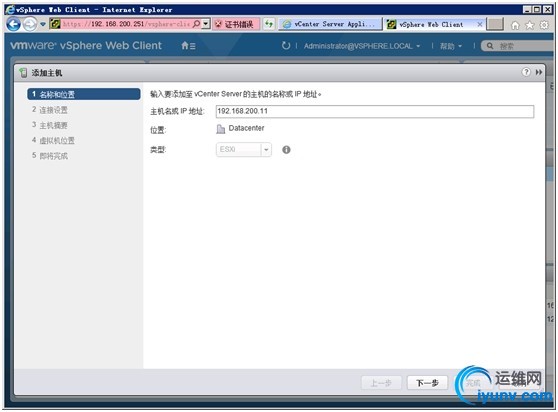Click the browser Forward arrow button

click(30, 24)
